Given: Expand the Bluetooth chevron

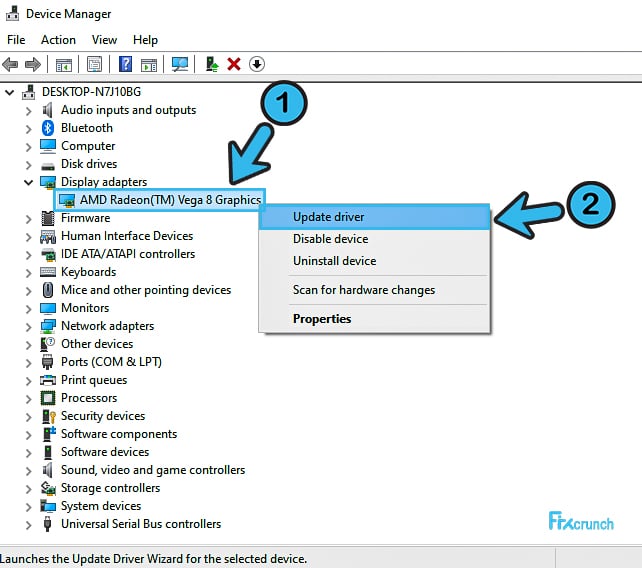Looking at the screenshot, I should [x=28, y=129].
